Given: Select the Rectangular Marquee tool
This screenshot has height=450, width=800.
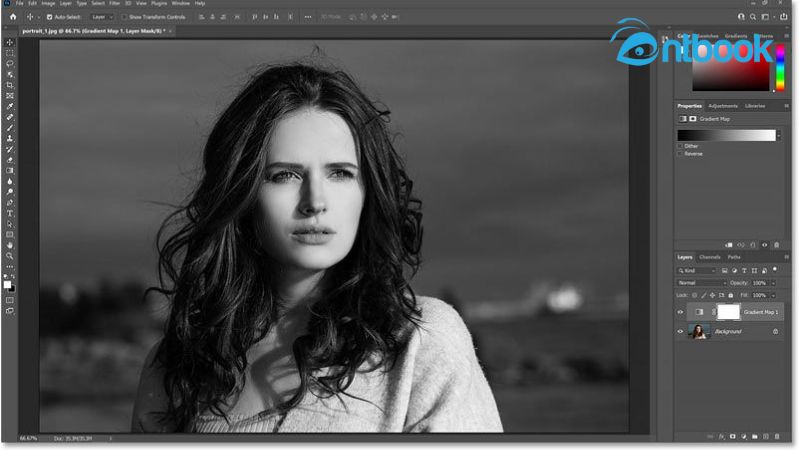Looking at the screenshot, I should point(10,53).
